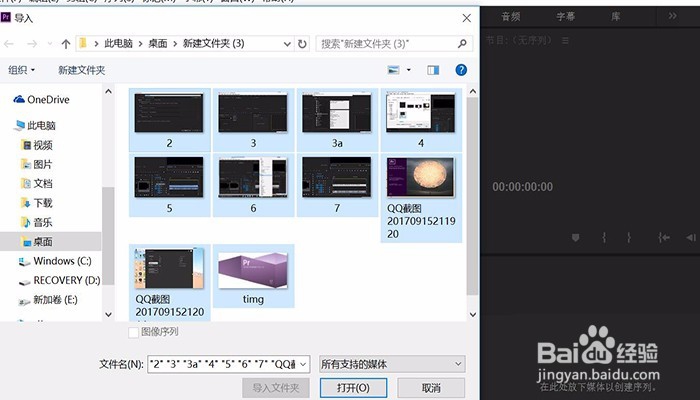Click the 导入文件夹 button
Viewport: 700px width, 400px height.
(275, 388)
